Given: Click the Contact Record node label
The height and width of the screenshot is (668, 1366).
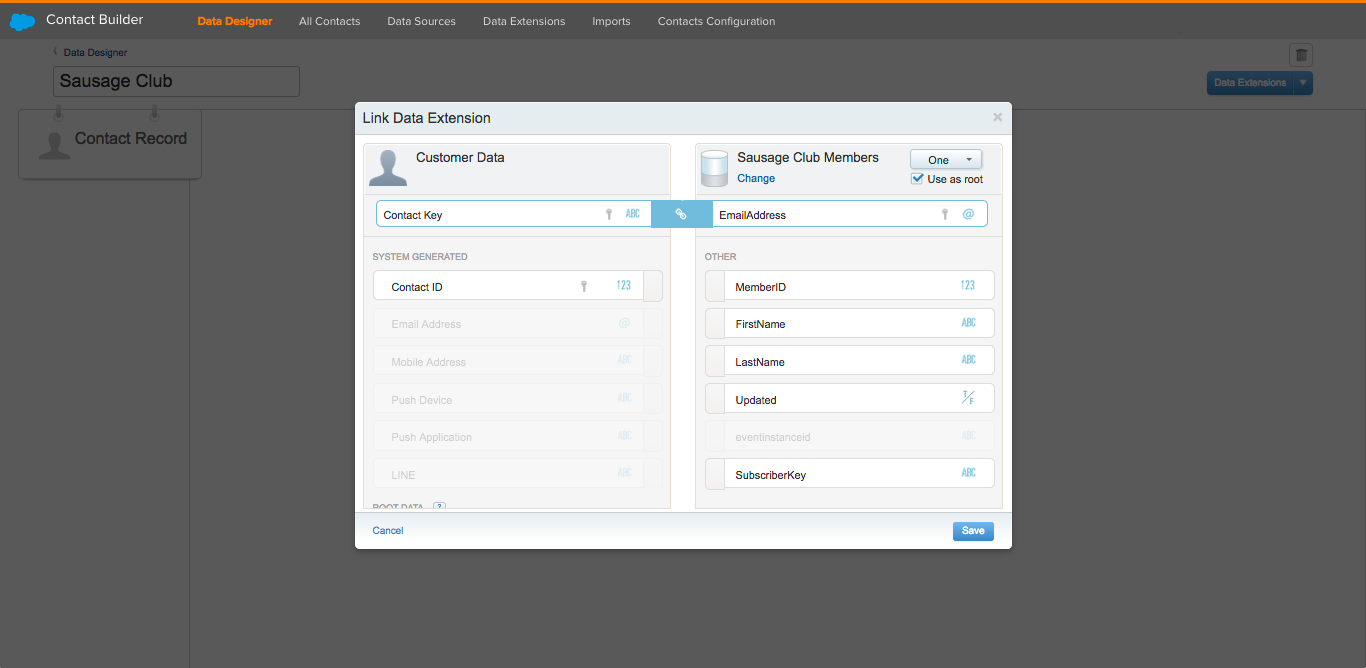Looking at the screenshot, I should click(x=131, y=138).
